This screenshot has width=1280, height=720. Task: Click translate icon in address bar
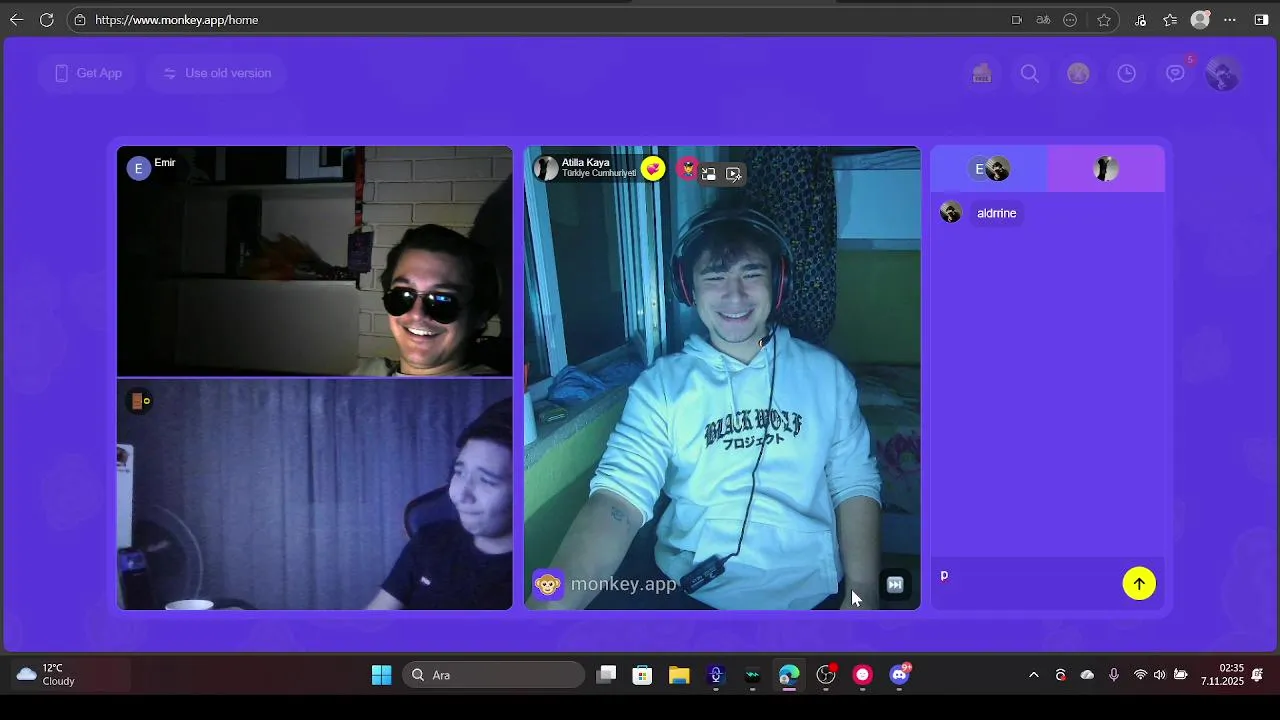(x=1043, y=20)
